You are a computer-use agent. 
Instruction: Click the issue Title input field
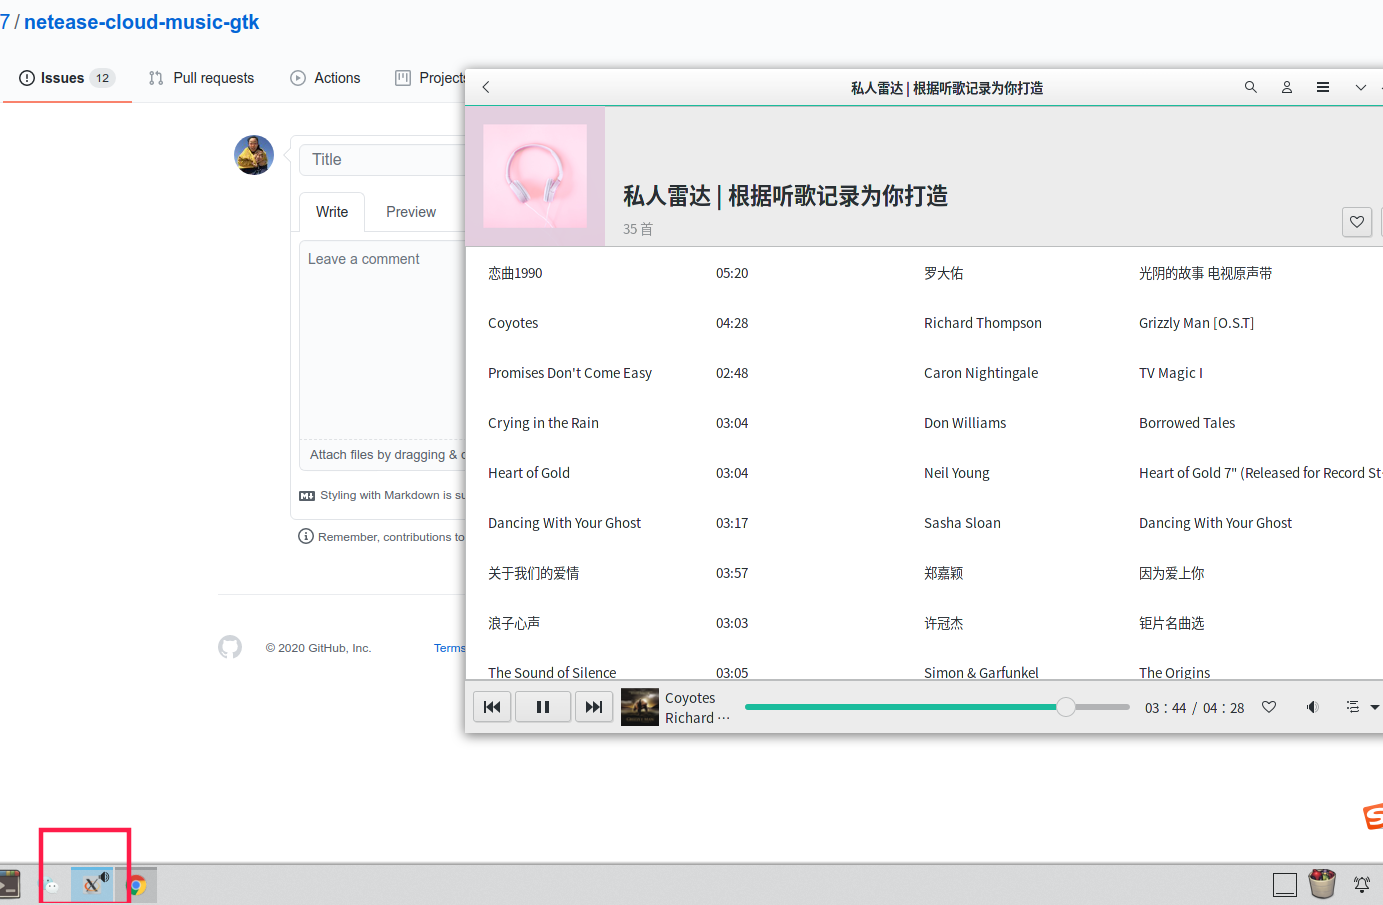382,160
